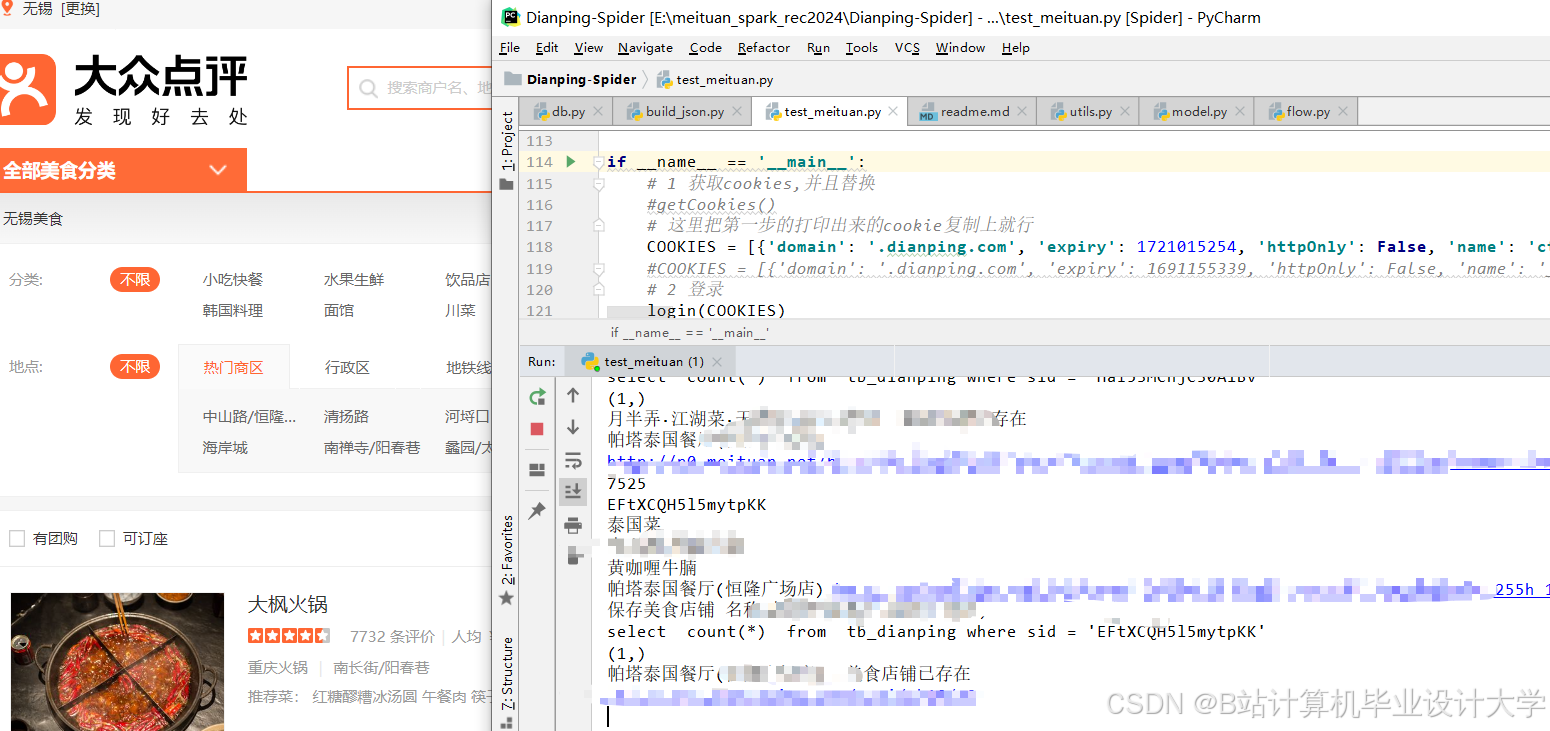The width and height of the screenshot is (1550, 731).
Task: Switch to 行政区 location tab
Action: [x=347, y=368]
